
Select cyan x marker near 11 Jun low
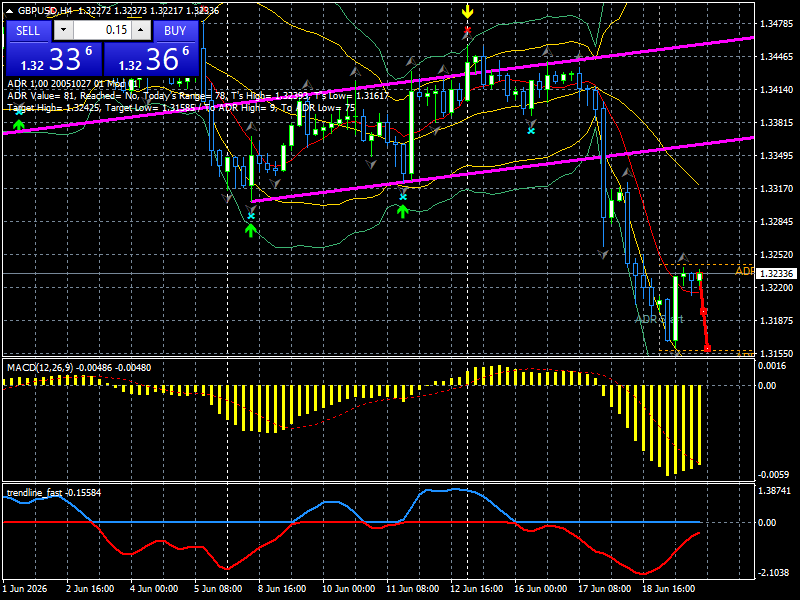pos(403,197)
